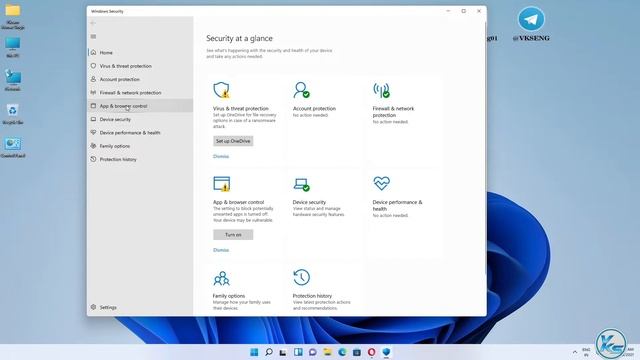Go to Device performance & health sidebar entry

tap(140, 133)
